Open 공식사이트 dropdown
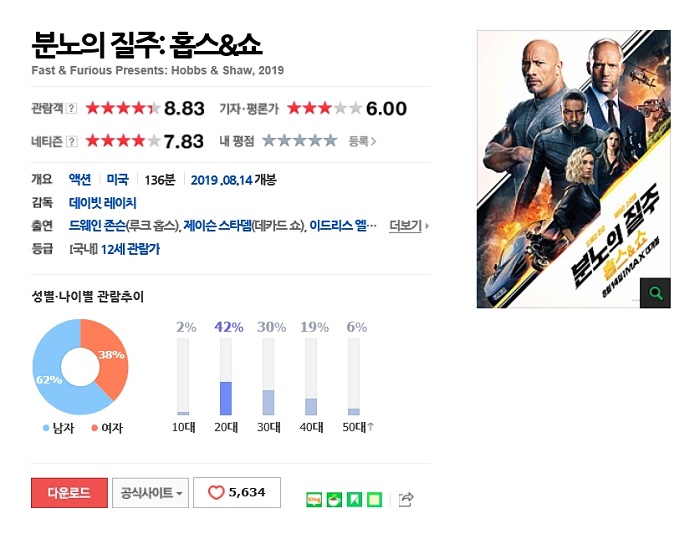This screenshot has height=549, width=700. coord(152,492)
